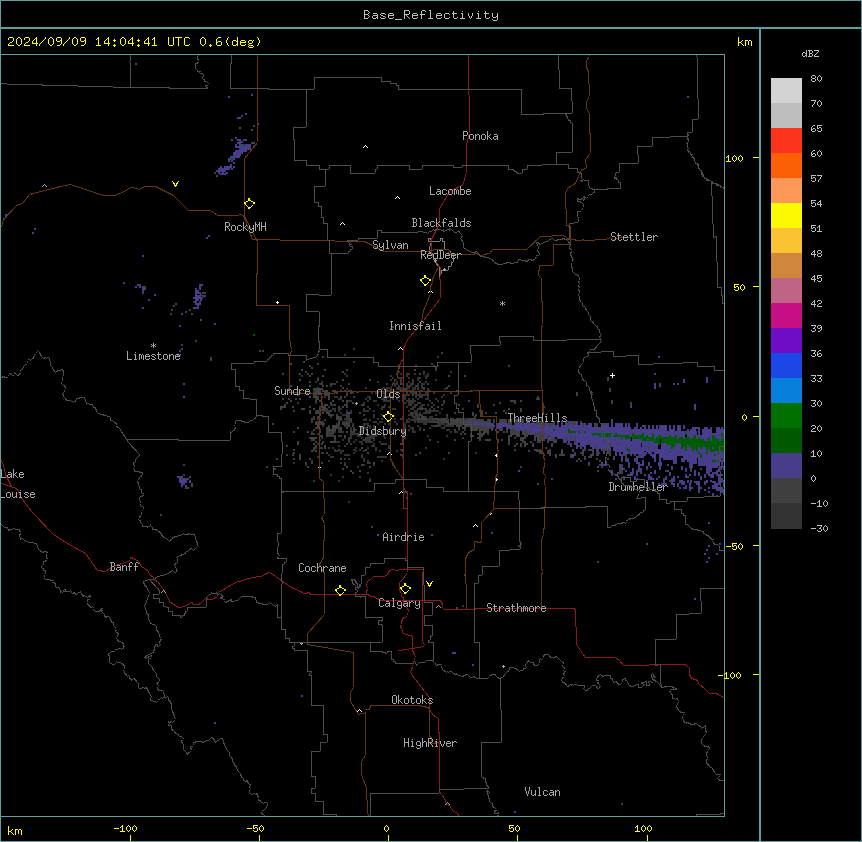The height and width of the screenshot is (842, 862).
Task: Click the yellow diamond marker between Olds and Didsbury
Action: 388,417
